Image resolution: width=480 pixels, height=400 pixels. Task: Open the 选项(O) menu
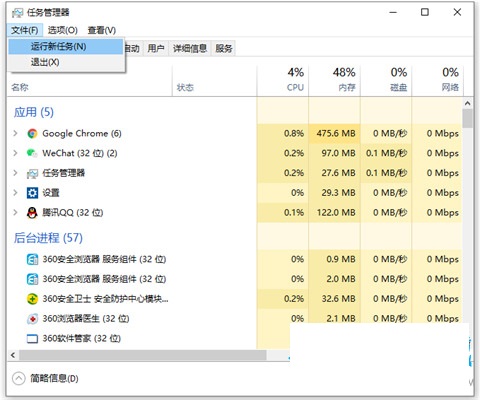pyautogui.click(x=63, y=30)
